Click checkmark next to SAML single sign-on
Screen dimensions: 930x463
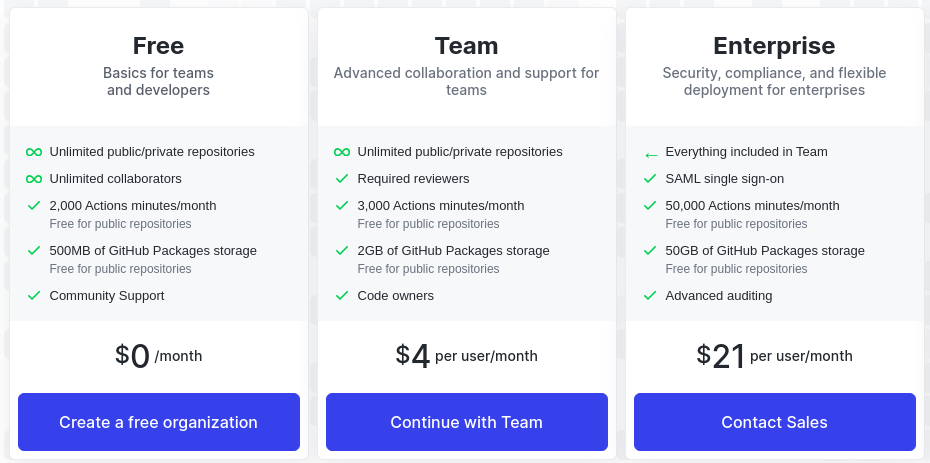click(x=650, y=178)
